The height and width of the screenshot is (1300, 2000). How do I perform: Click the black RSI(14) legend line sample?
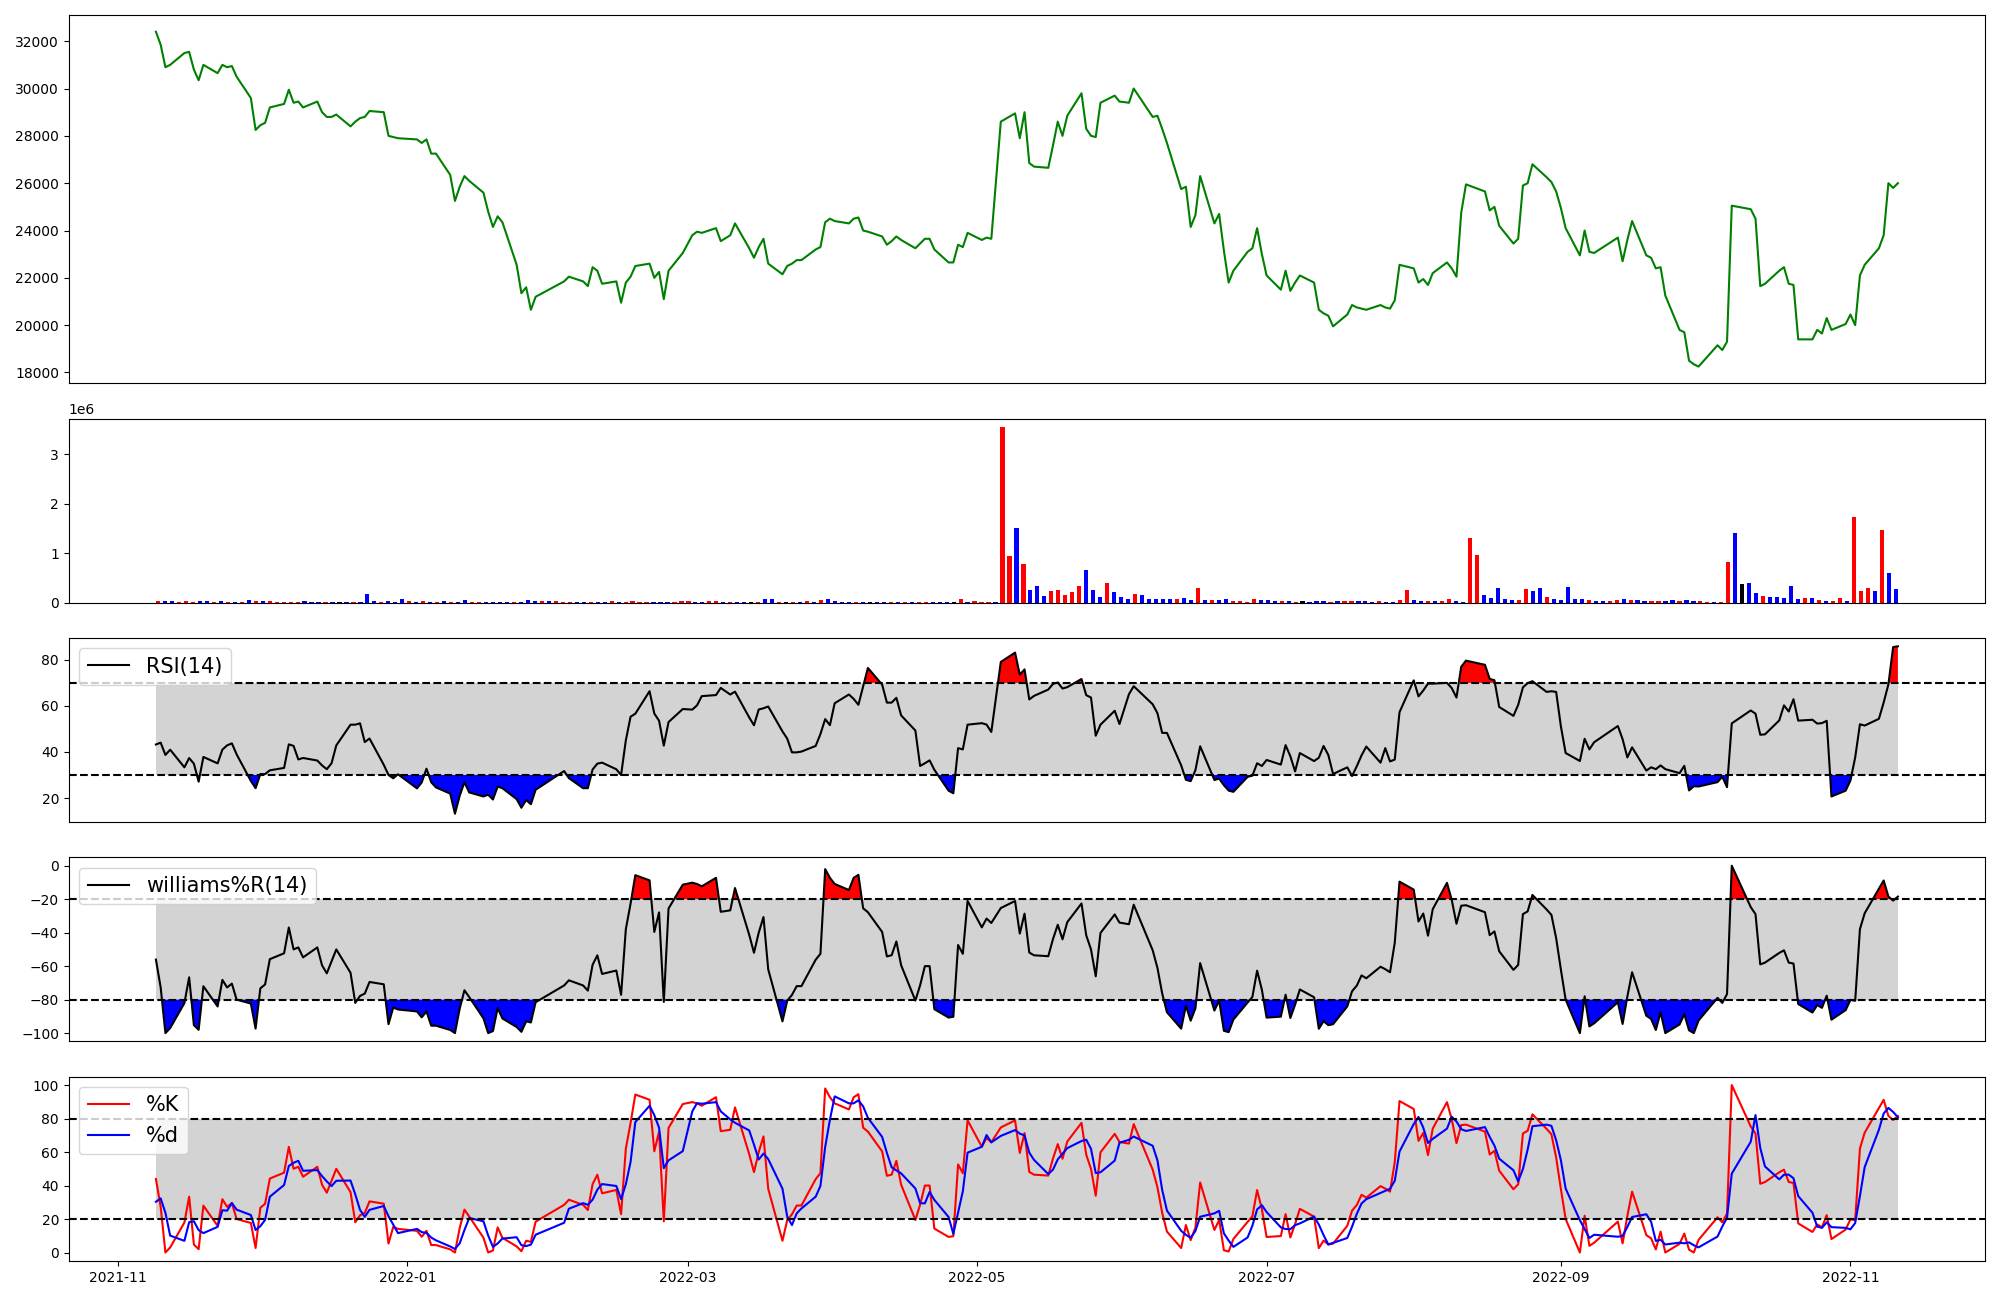tap(109, 666)
